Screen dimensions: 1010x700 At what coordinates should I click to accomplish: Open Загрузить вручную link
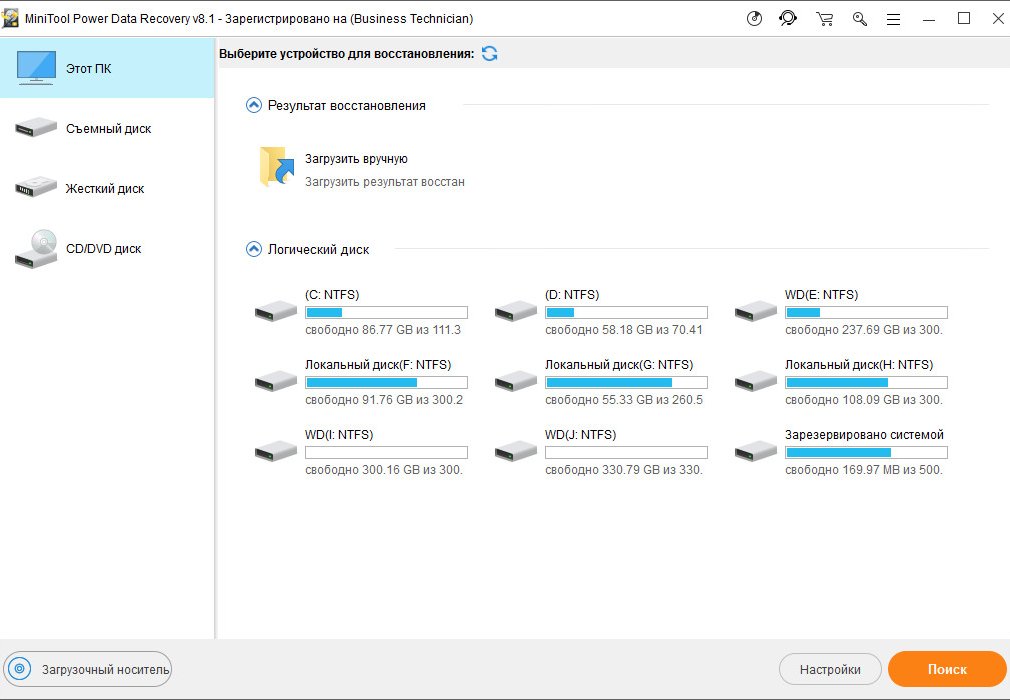(356, 159)
